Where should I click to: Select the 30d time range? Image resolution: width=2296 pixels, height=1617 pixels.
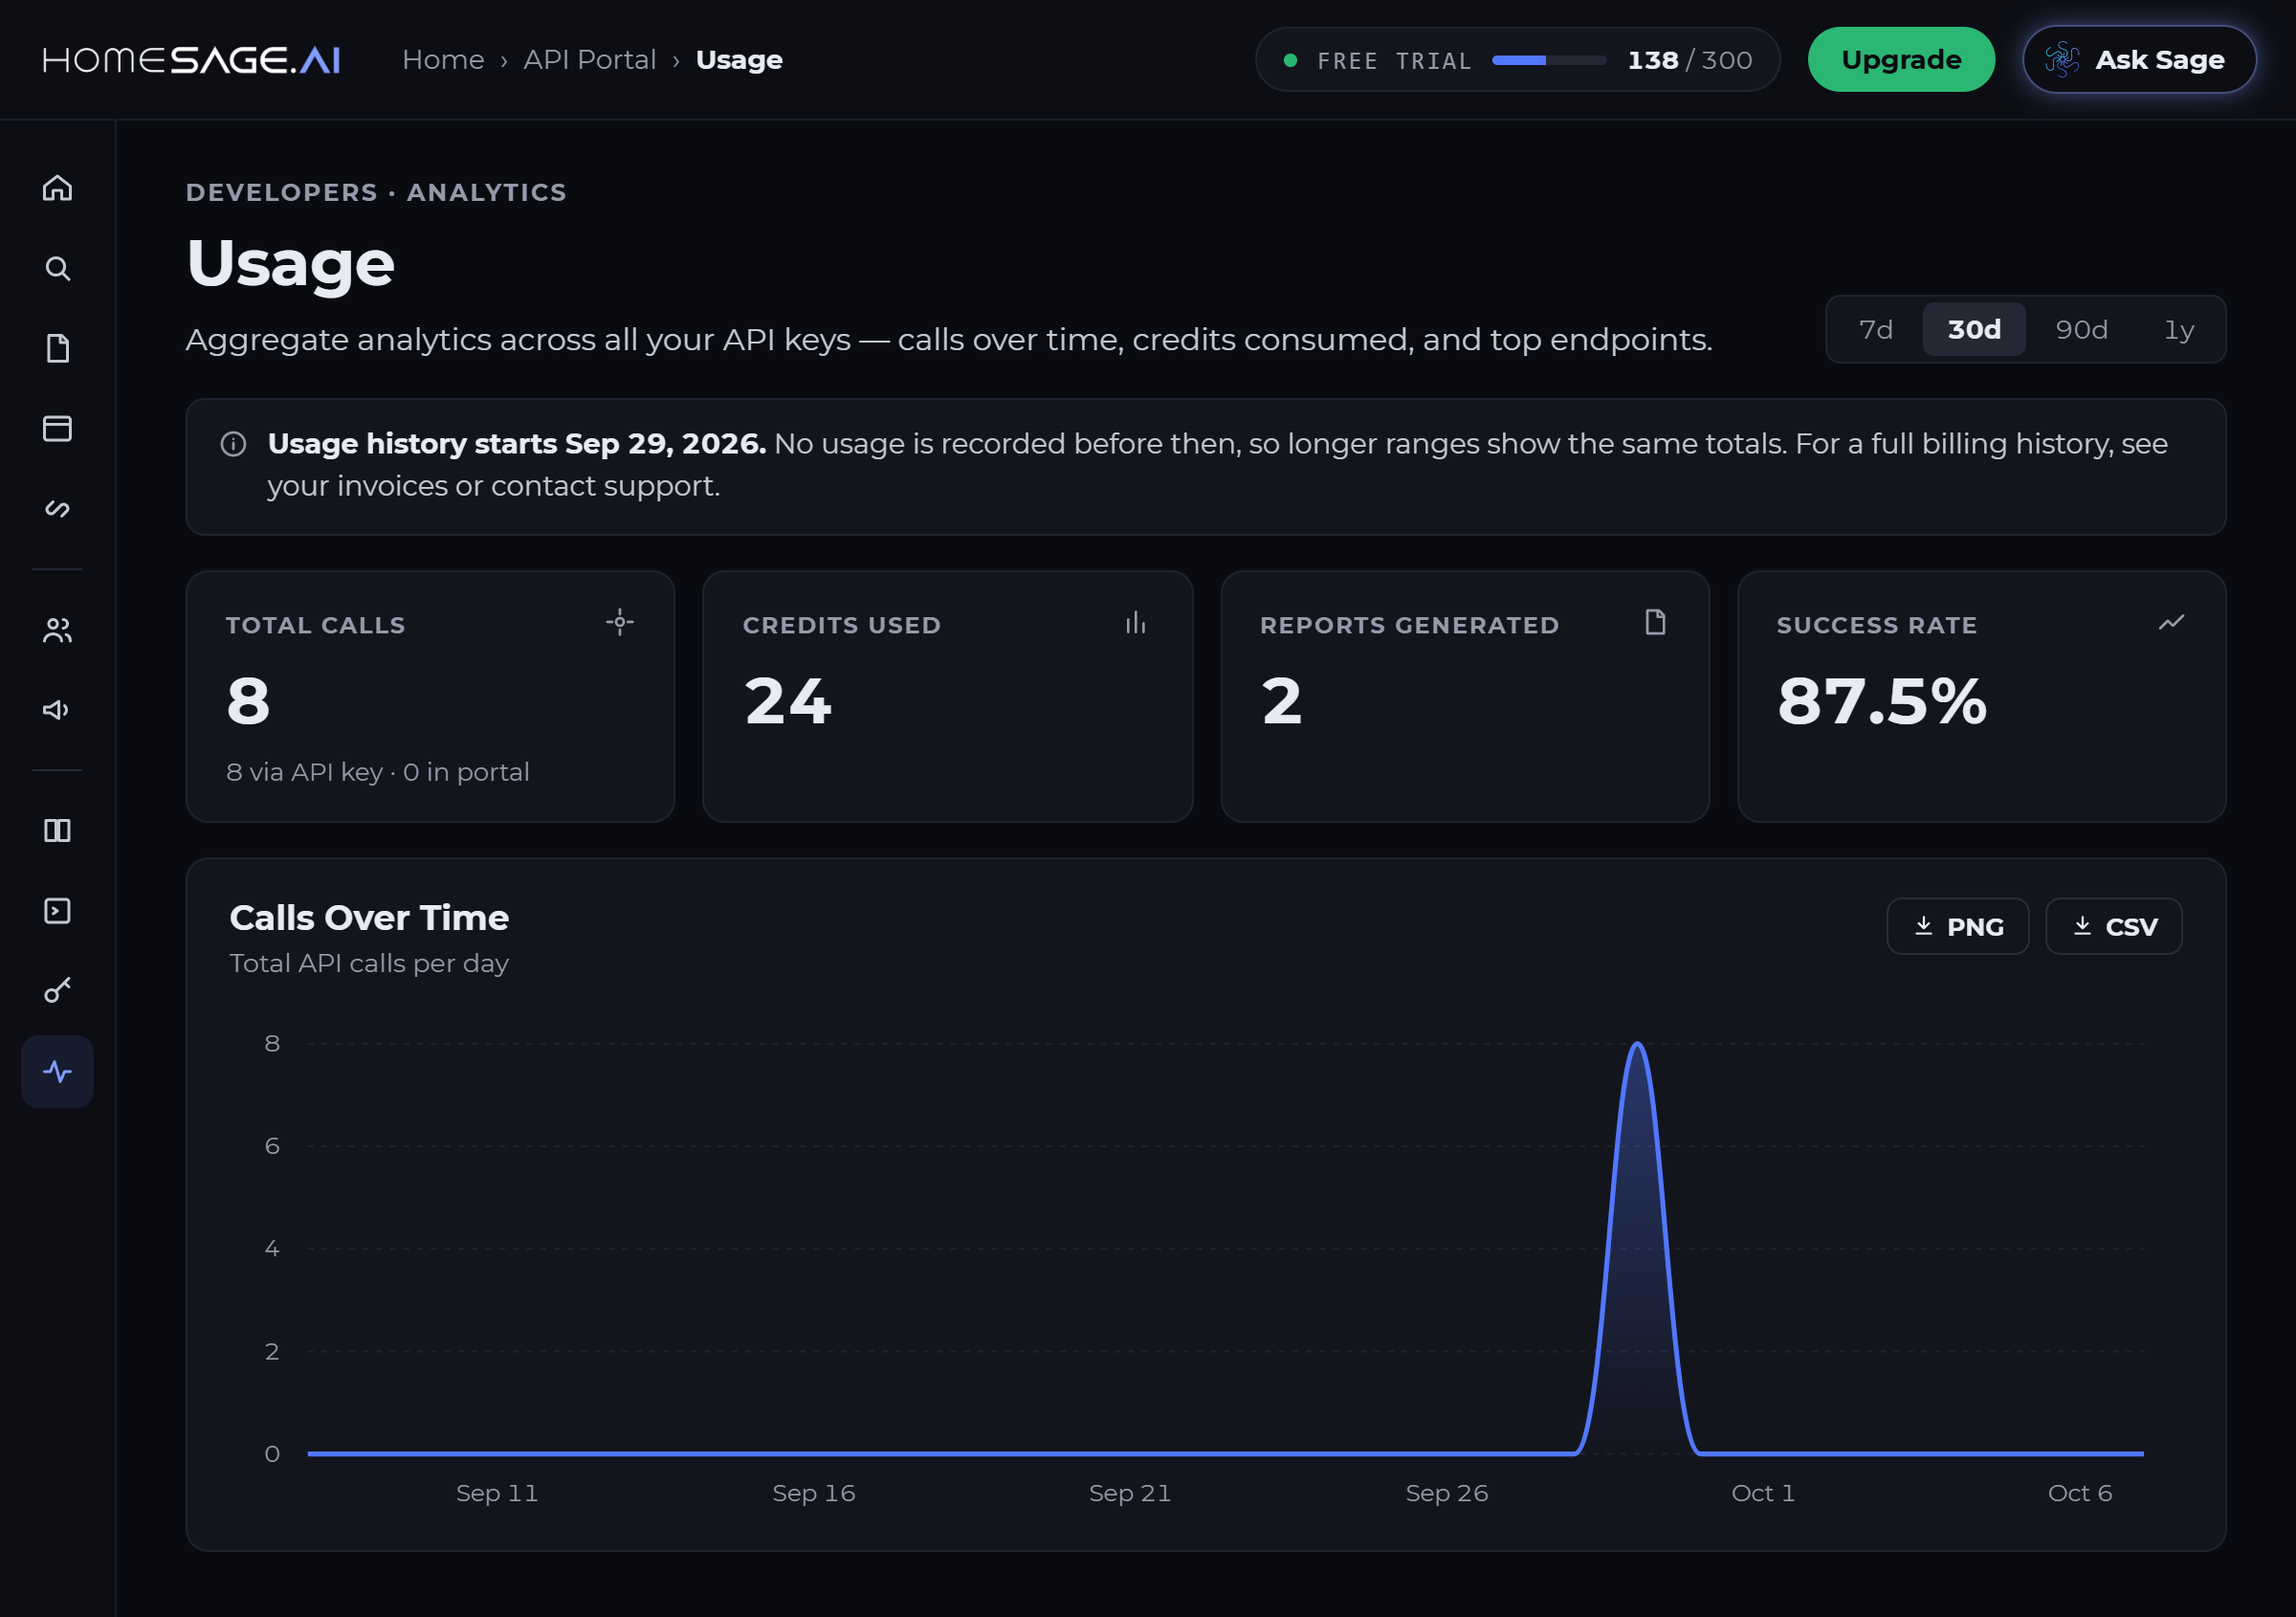point(1974,329)
